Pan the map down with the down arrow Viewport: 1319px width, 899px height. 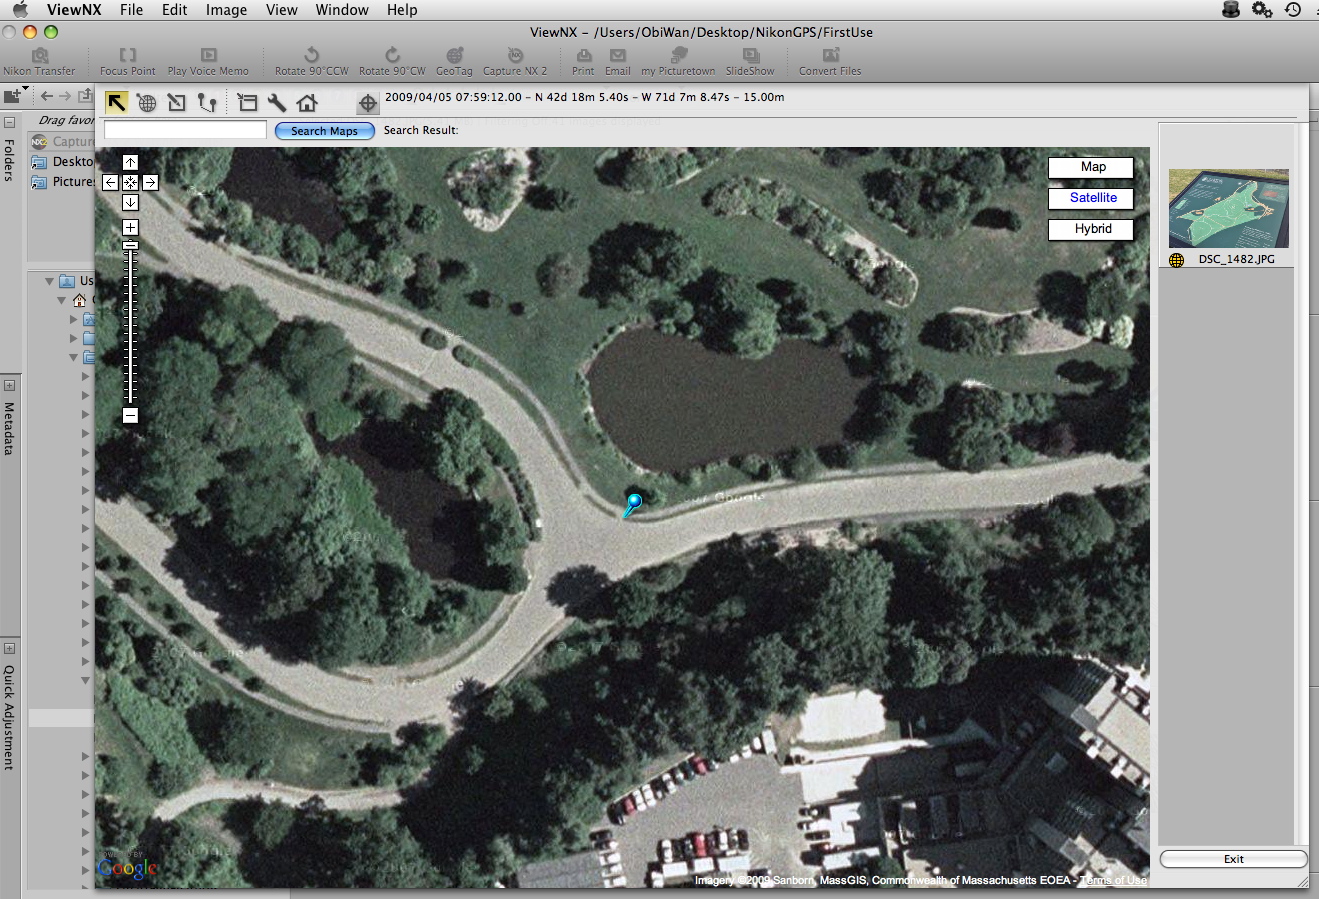point(130,202)
